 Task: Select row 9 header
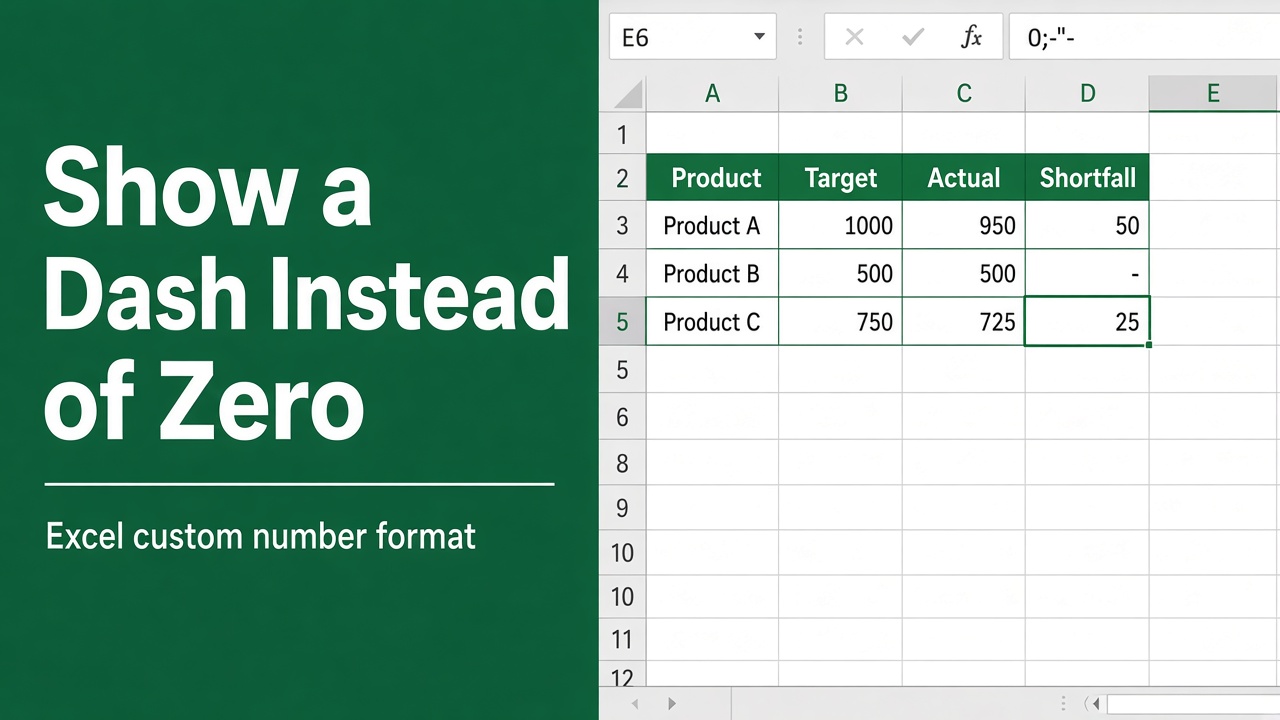pyautogui.click(x=623, y=508)
